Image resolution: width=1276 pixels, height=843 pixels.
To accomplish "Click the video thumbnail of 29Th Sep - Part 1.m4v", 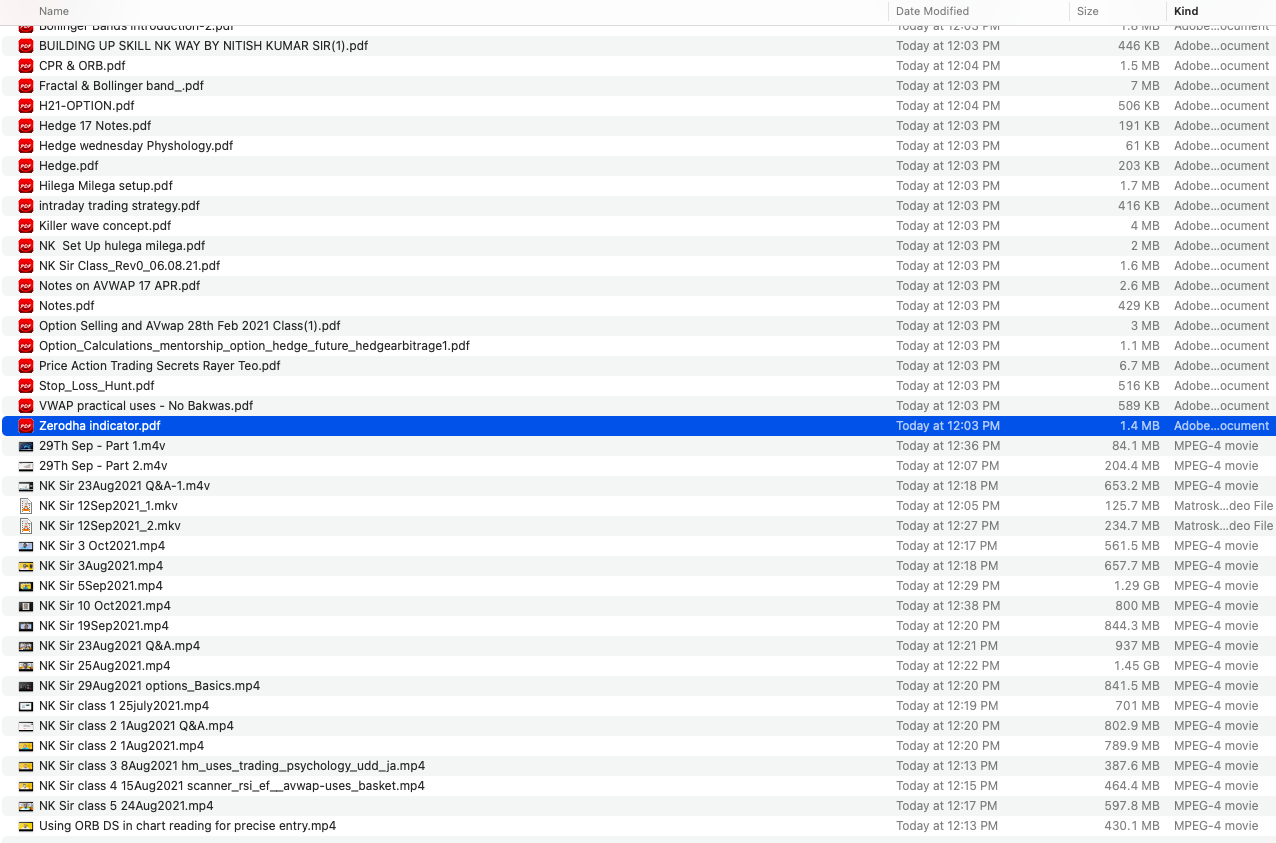I will [x=26, y=446].
